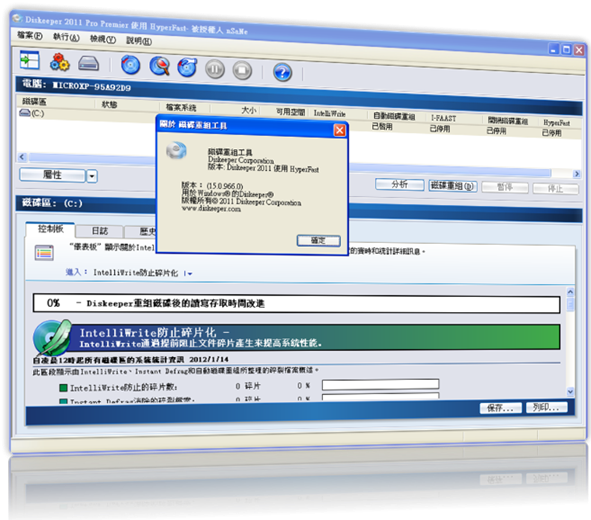Click the IntelliWrite feather disc logo
The height and width of the screenshot is (520, 591).
(52, 338)
